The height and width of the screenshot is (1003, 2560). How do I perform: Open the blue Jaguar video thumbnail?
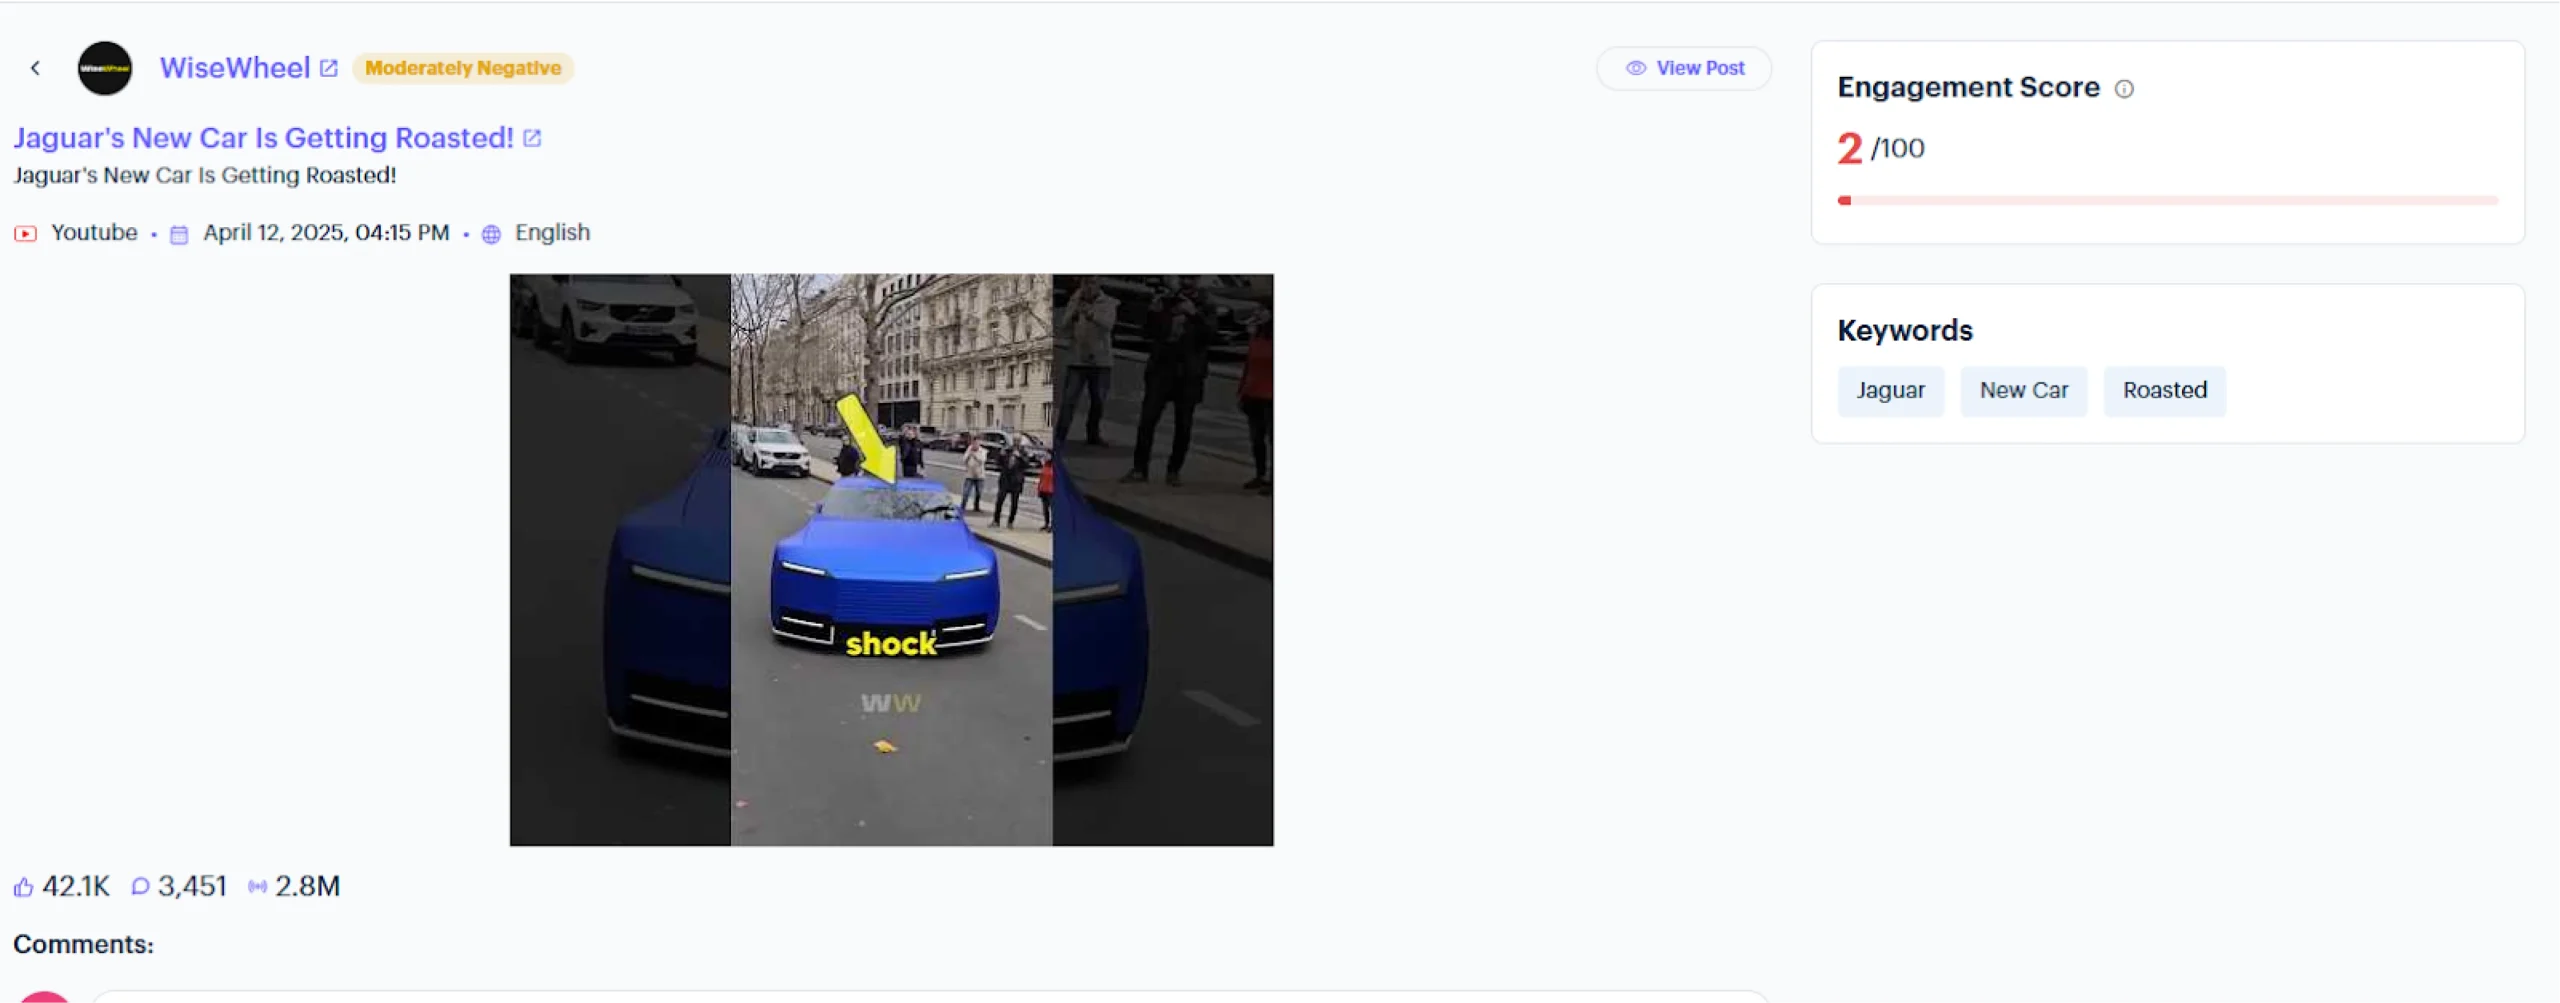tap(891, 560)
